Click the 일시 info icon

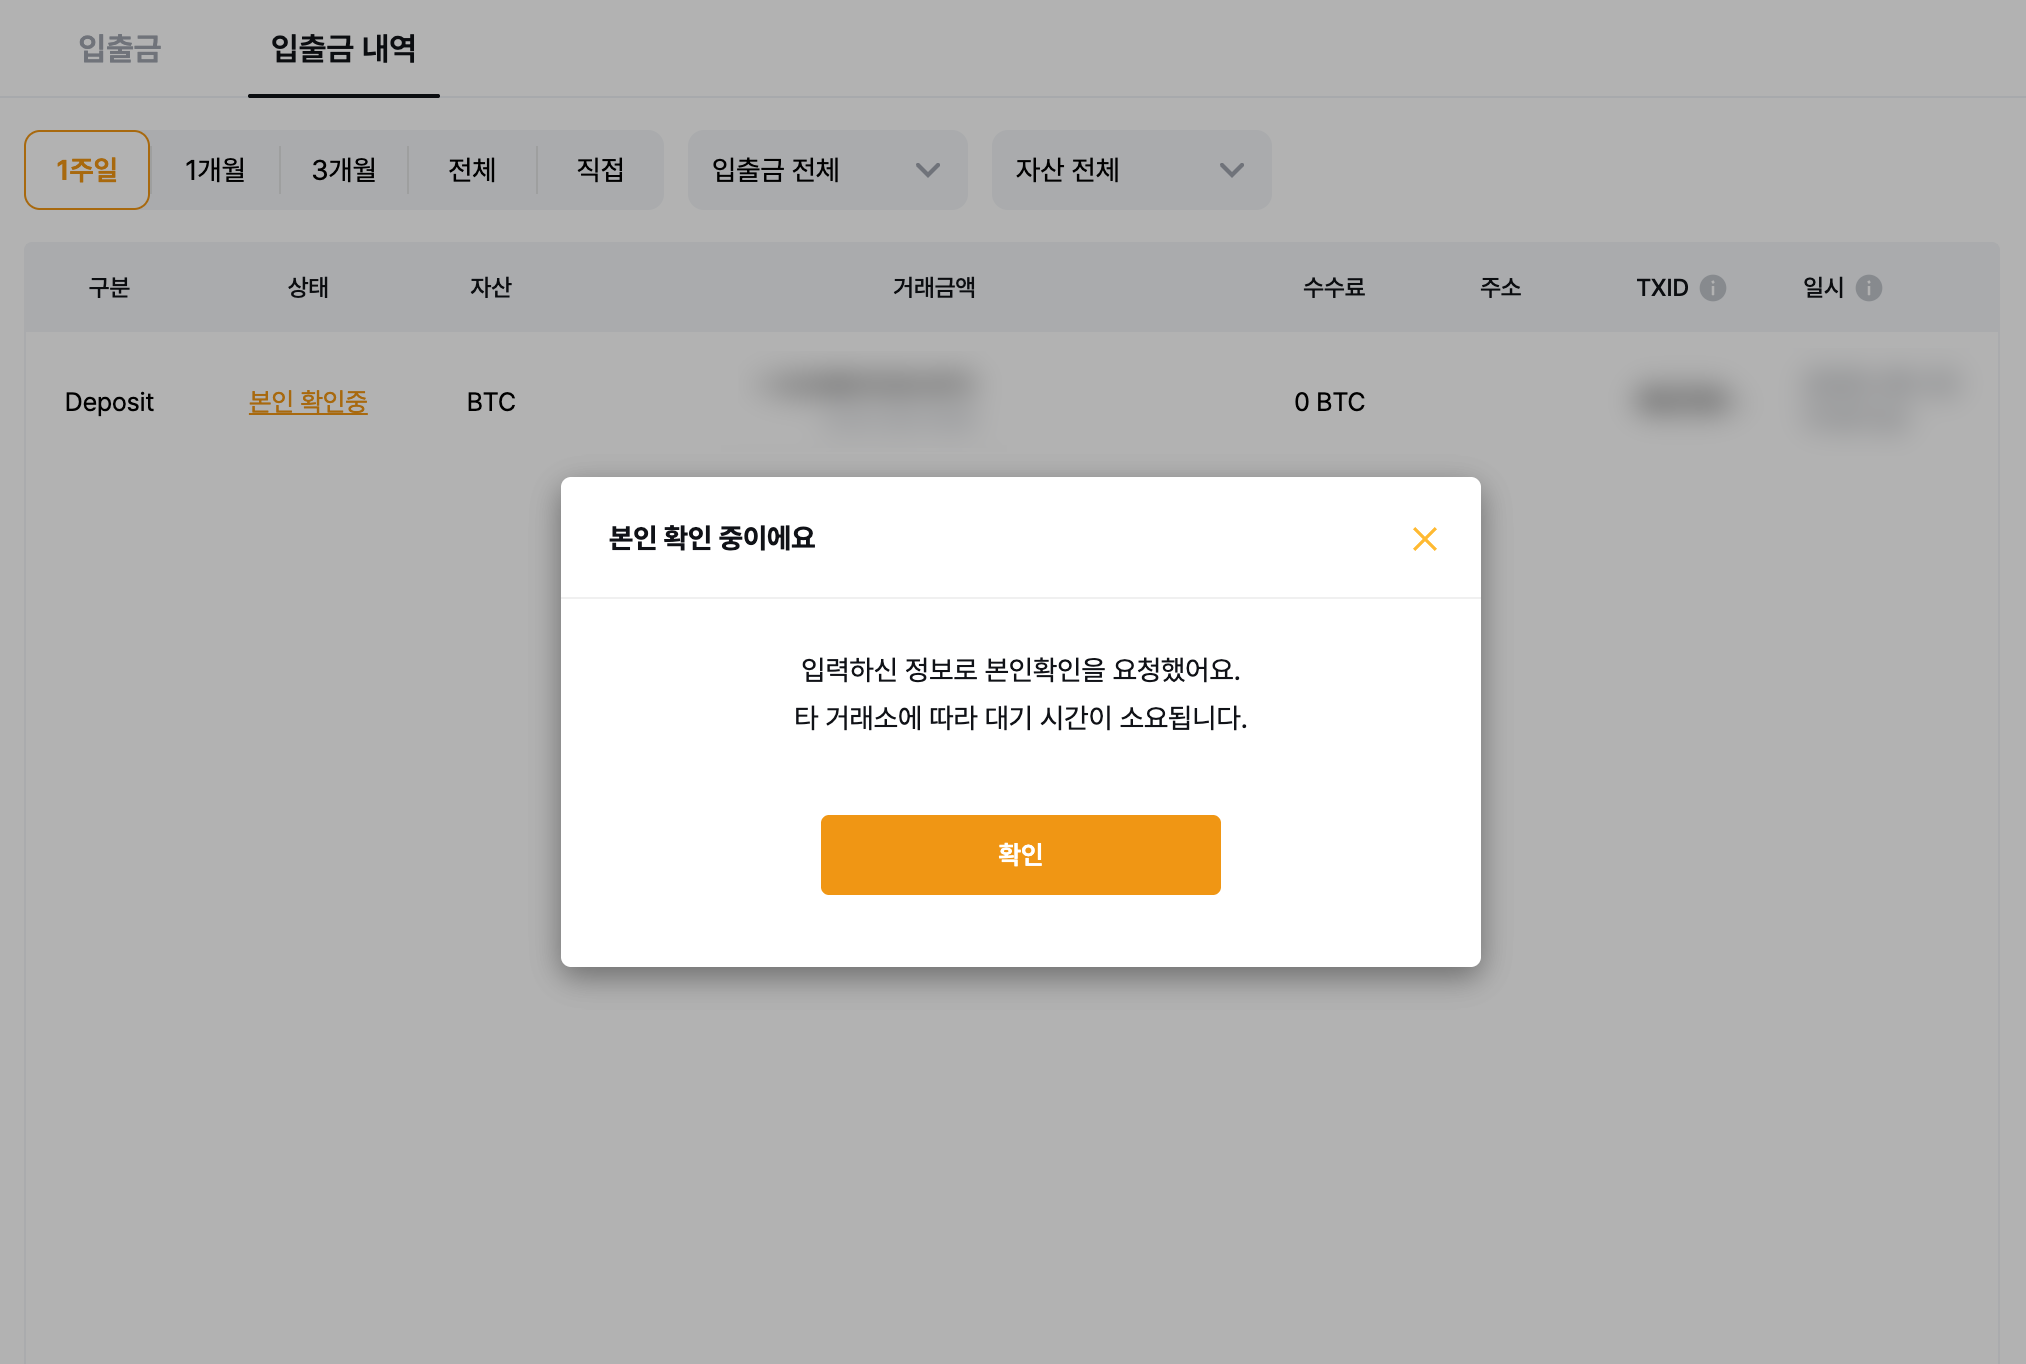(1868, 288)
